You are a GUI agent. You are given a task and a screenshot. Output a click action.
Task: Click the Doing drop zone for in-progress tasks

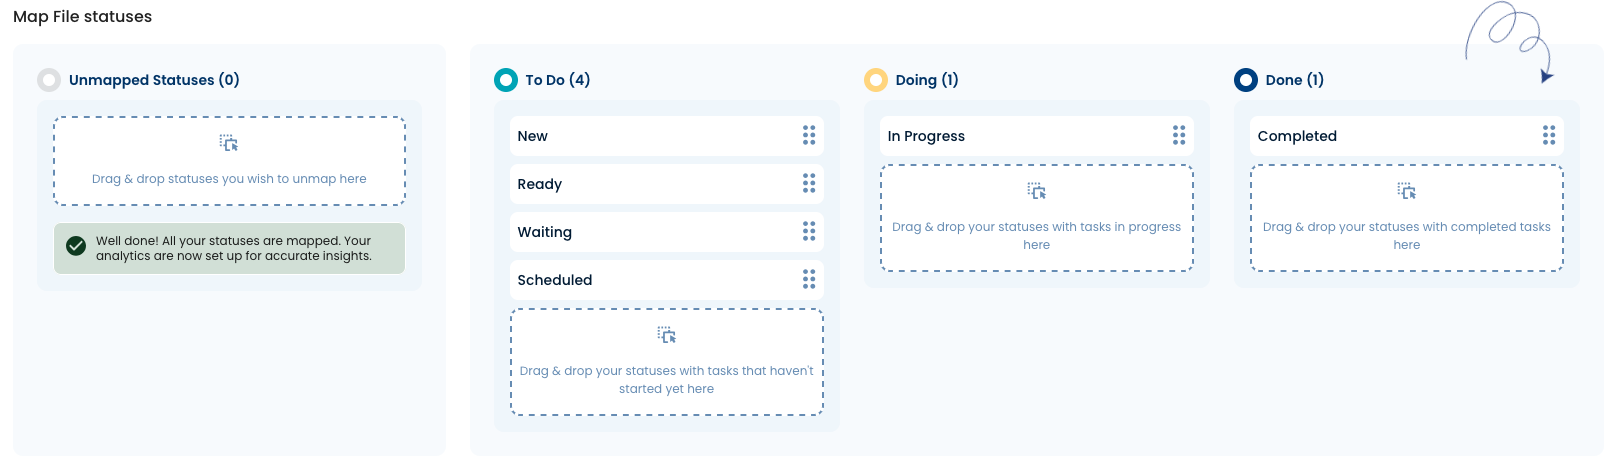[x=1037, y=218]
